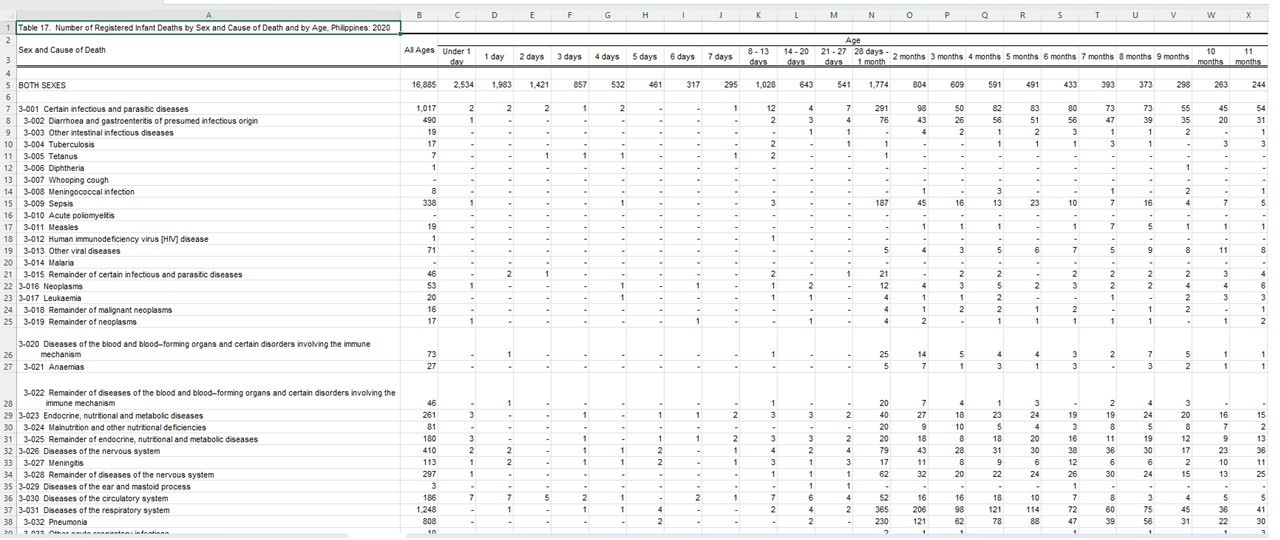Click the '3-010 Acute poliomyelitis' label

click(x=68, y=215)
